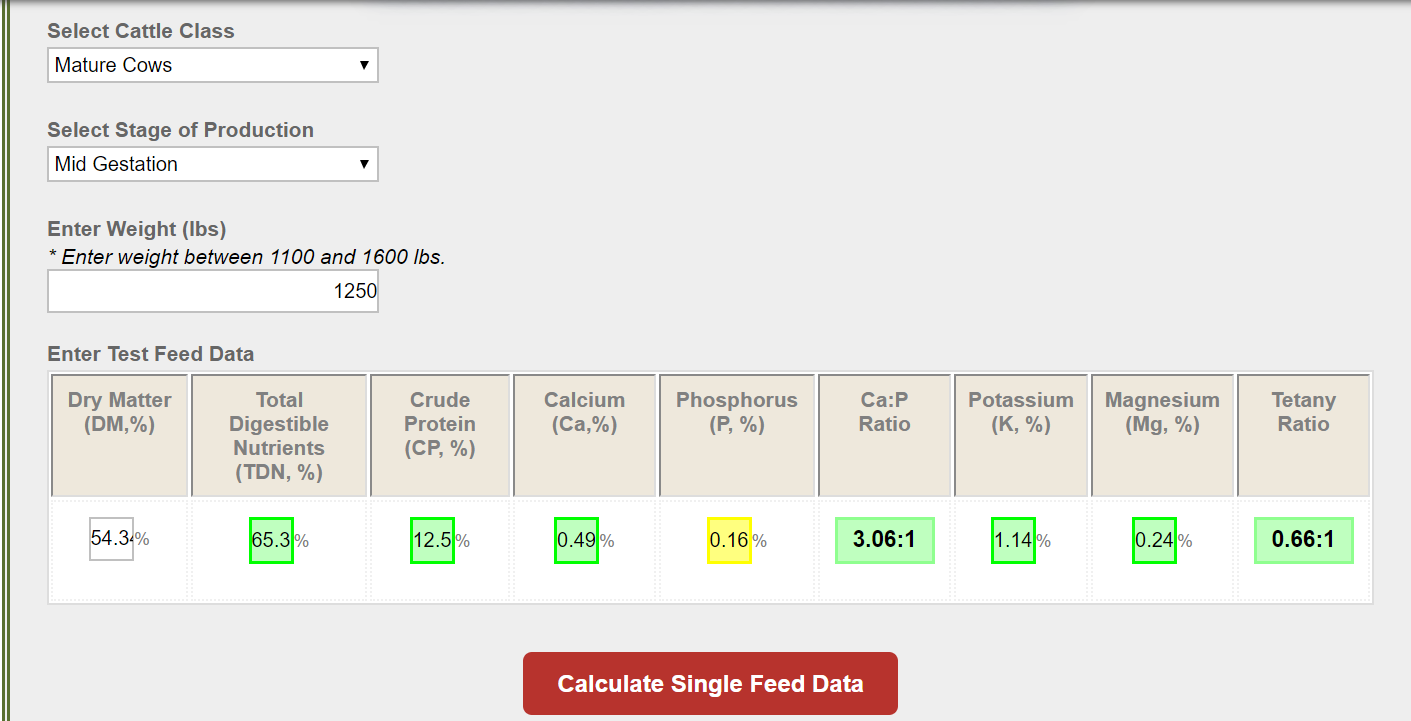The image size is (1411, 721).
Task: Edit the Dry Matter percentage field
Action: pos(111,538)
